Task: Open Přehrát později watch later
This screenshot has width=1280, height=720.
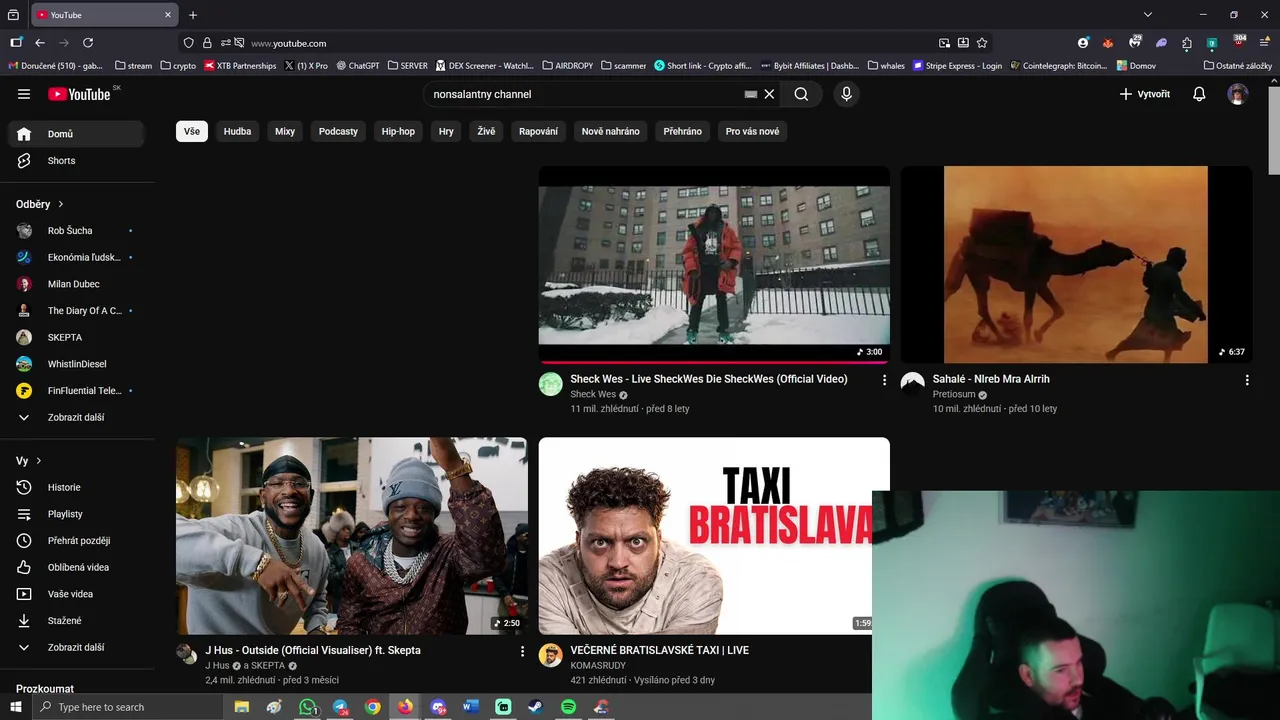Action: tap(77, 541)
